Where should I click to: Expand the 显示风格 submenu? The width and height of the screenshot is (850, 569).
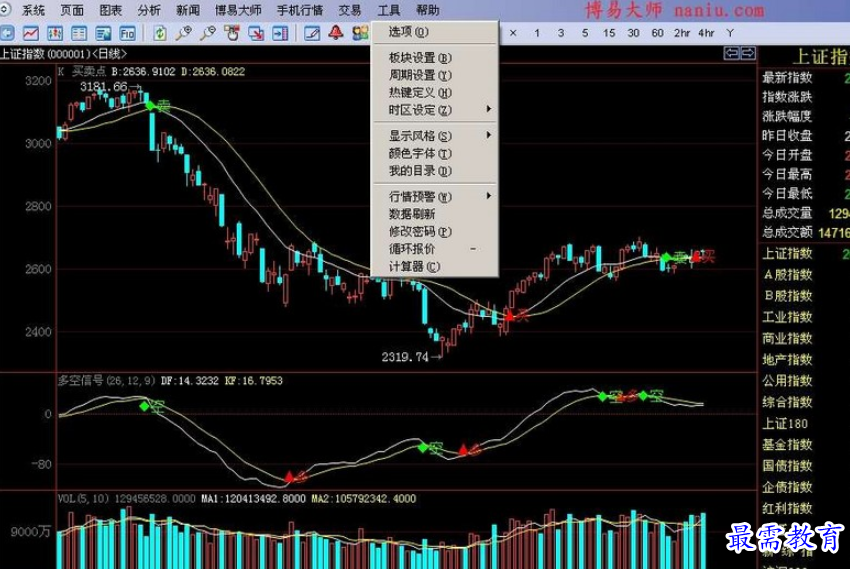pyautogui.click(x=434, y=136)
